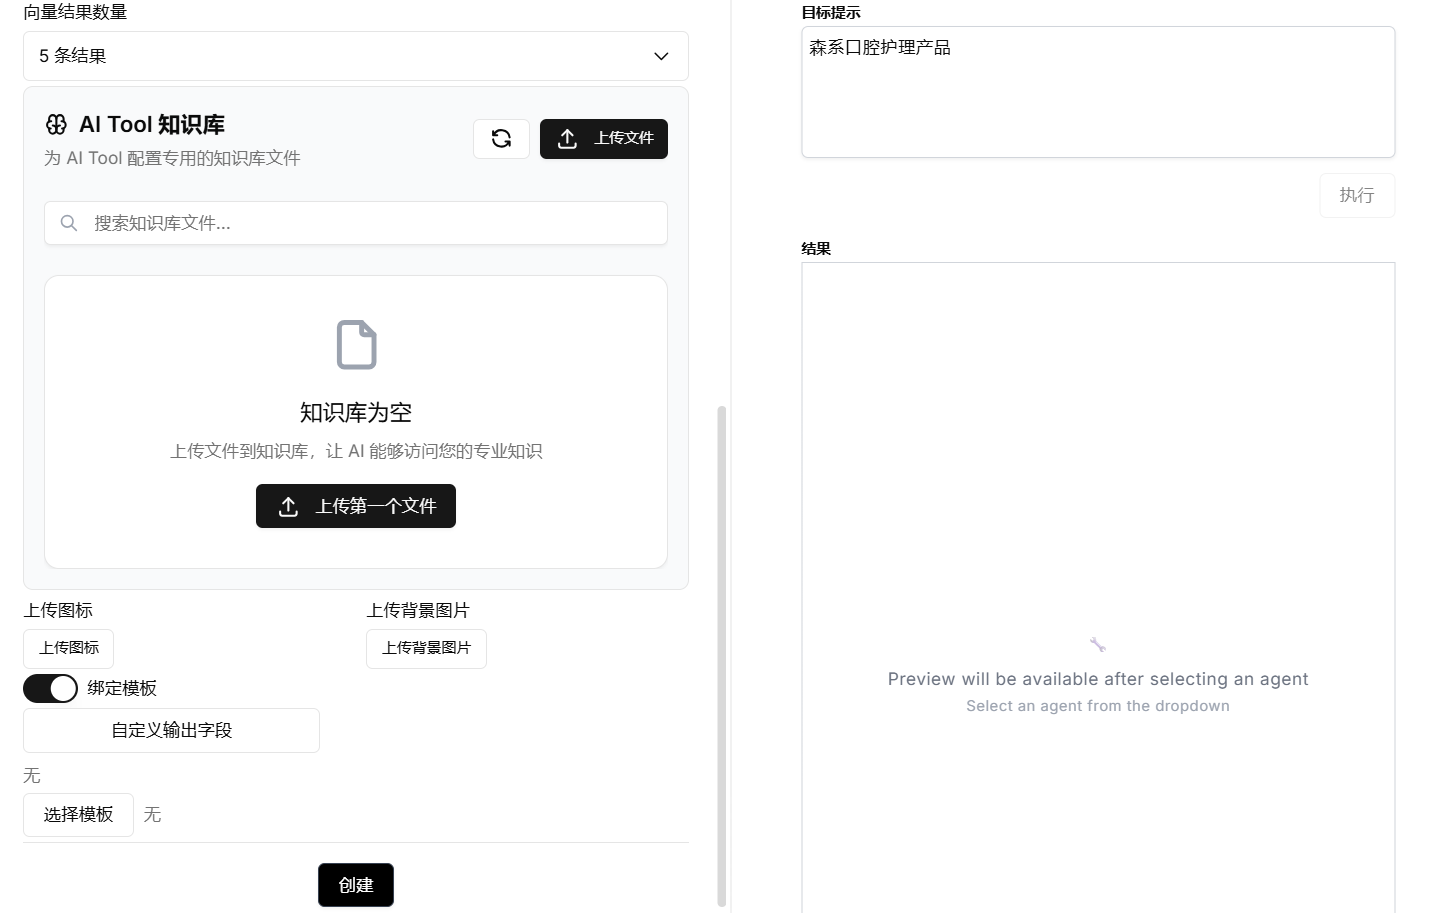Focus the 搜索知识库文件 search field
1450x913 pixels.
[370, 223]
